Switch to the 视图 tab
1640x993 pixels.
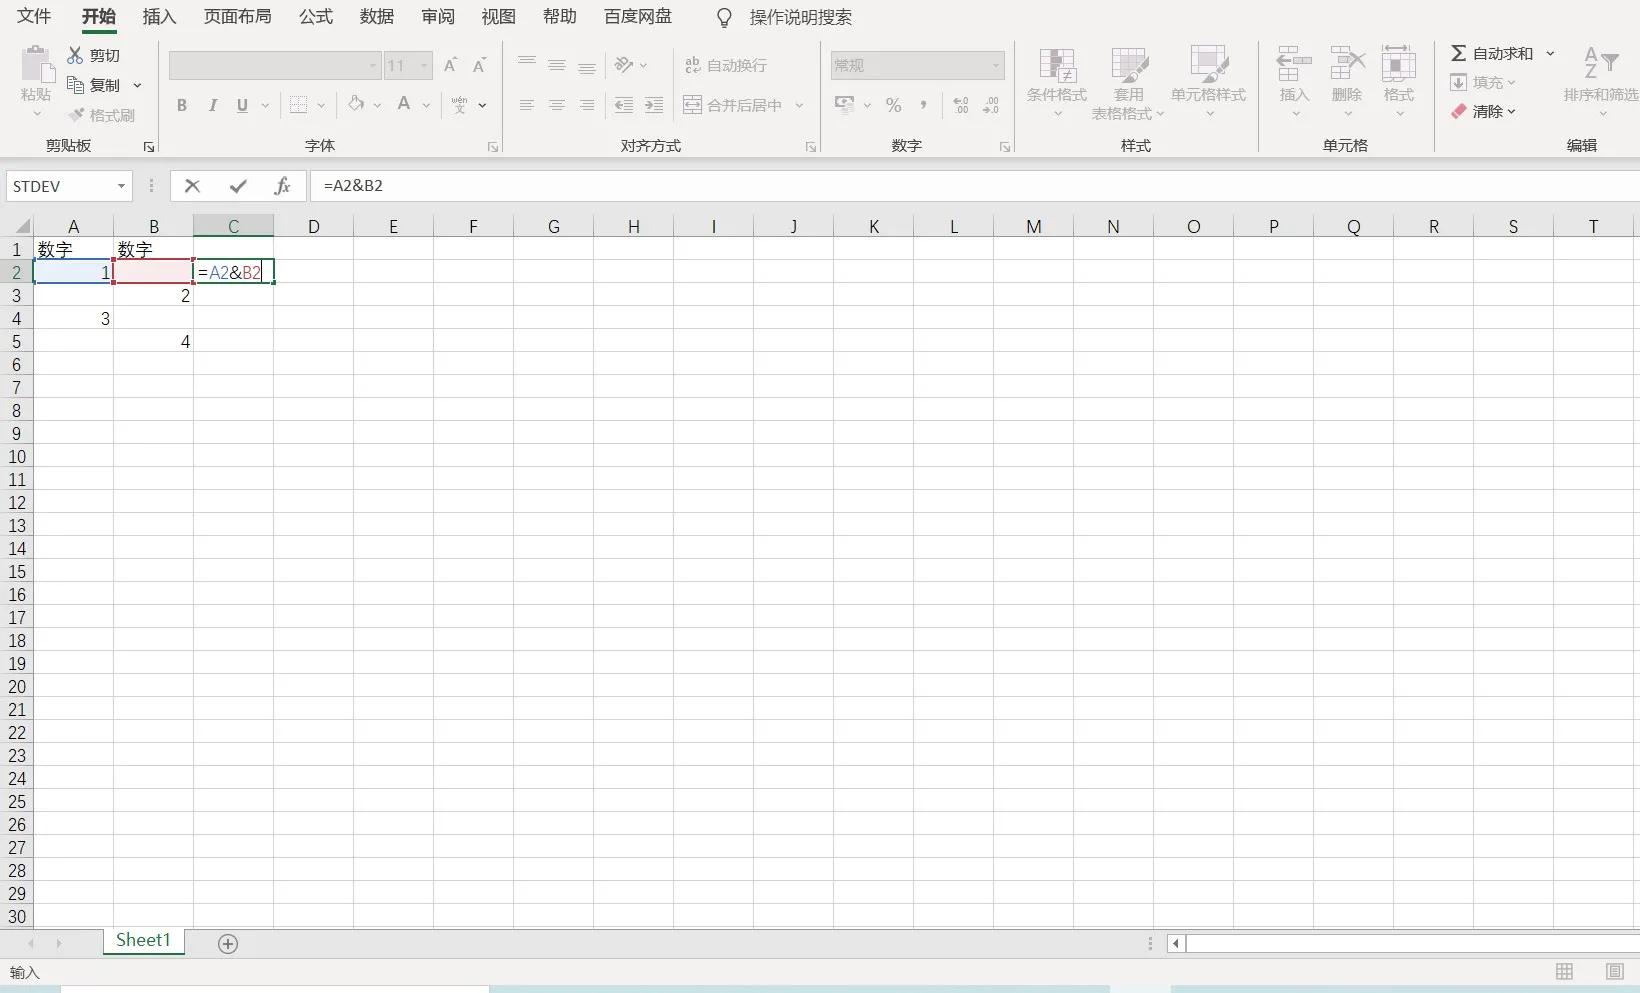click(499, 17)
